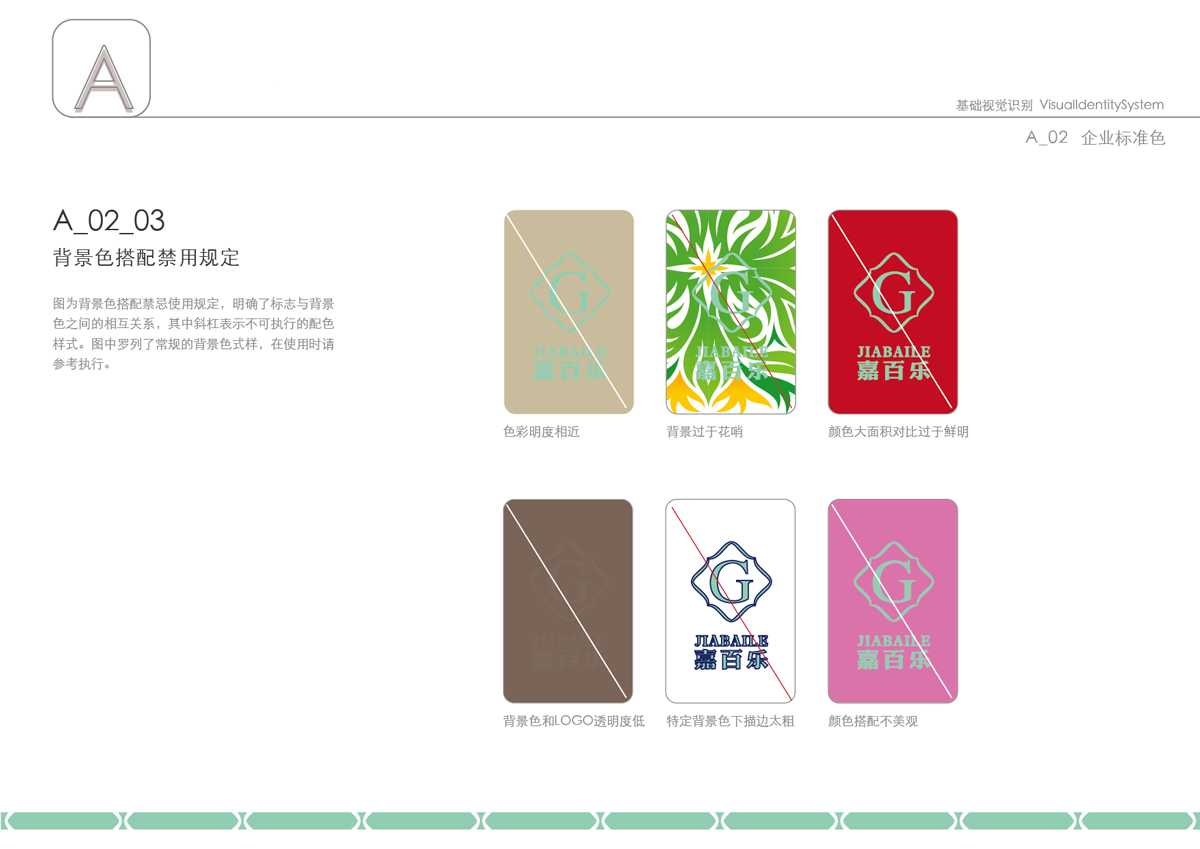Select the pink background logo card

[893, 601]
